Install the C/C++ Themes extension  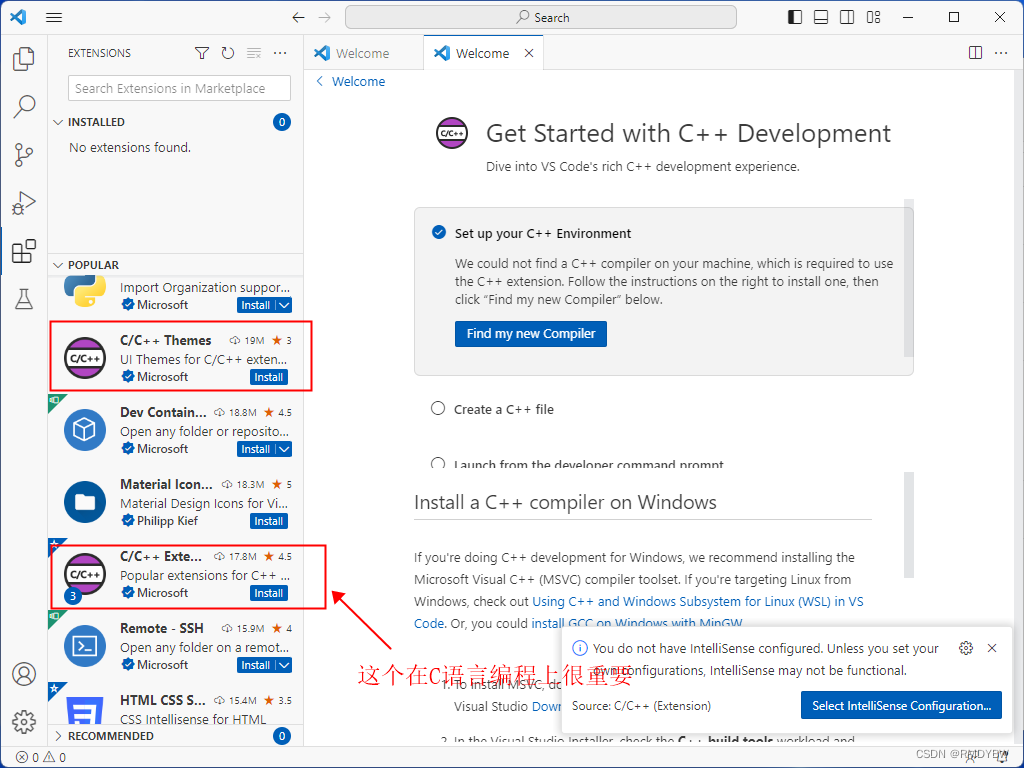pyautogui.click(x=268, y=377)
